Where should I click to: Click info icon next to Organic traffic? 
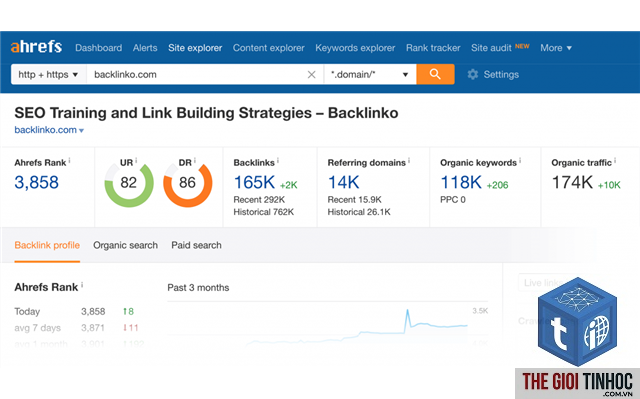click(x=615, y=161)
